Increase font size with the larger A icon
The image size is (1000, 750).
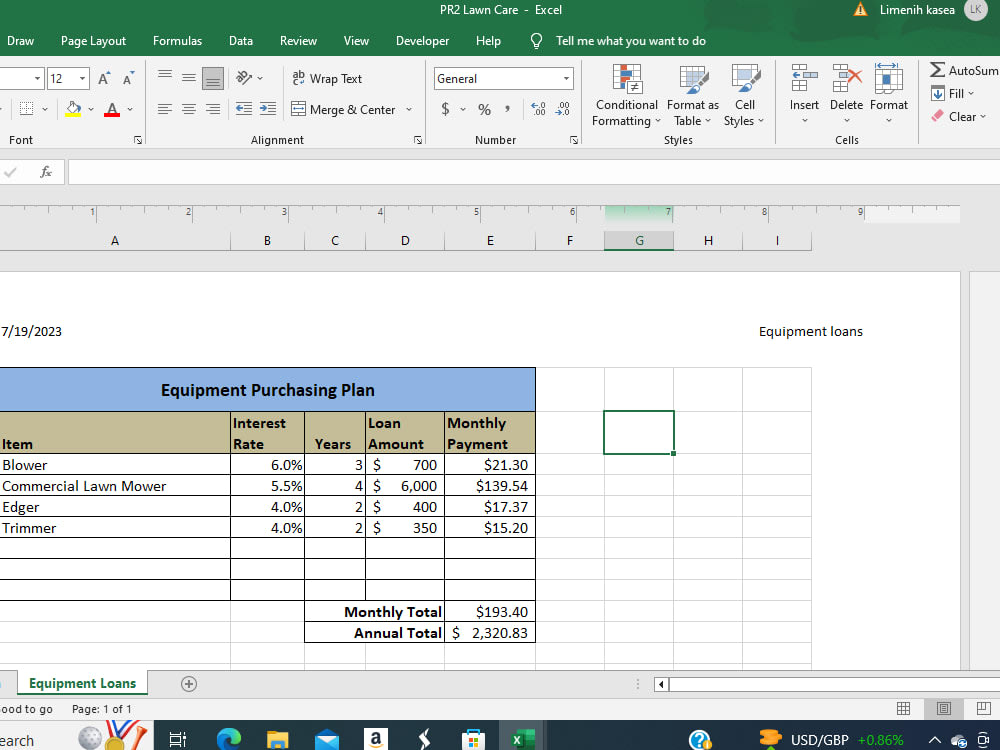pyautogui.click(x=104, y=78)
